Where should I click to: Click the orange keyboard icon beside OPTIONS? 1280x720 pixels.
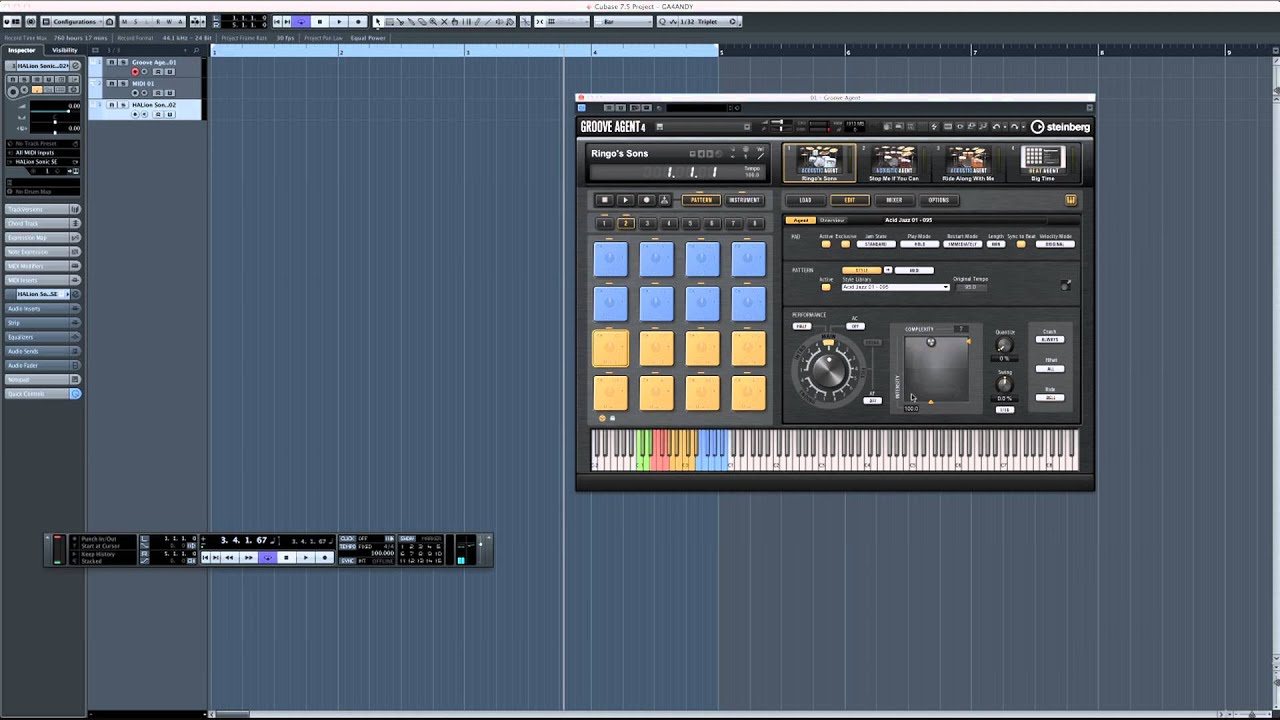pyautogui.click(x=1070, y=200)
